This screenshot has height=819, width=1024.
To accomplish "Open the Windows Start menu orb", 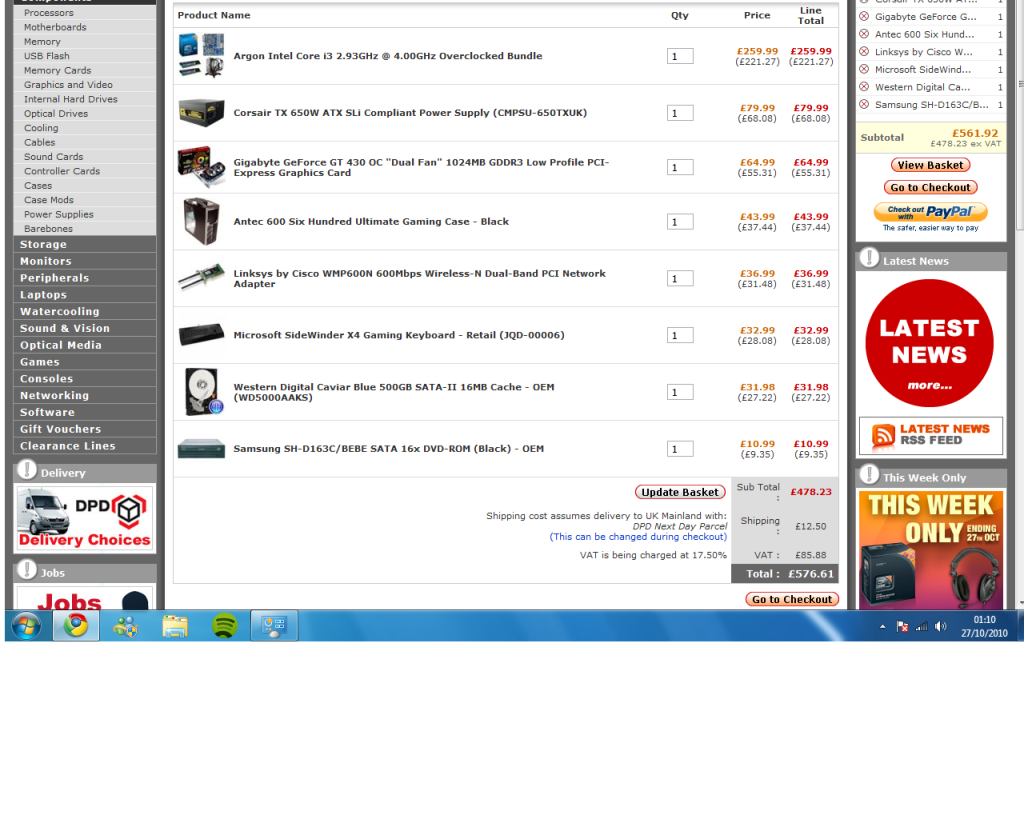I will click(x=26, y=626).
